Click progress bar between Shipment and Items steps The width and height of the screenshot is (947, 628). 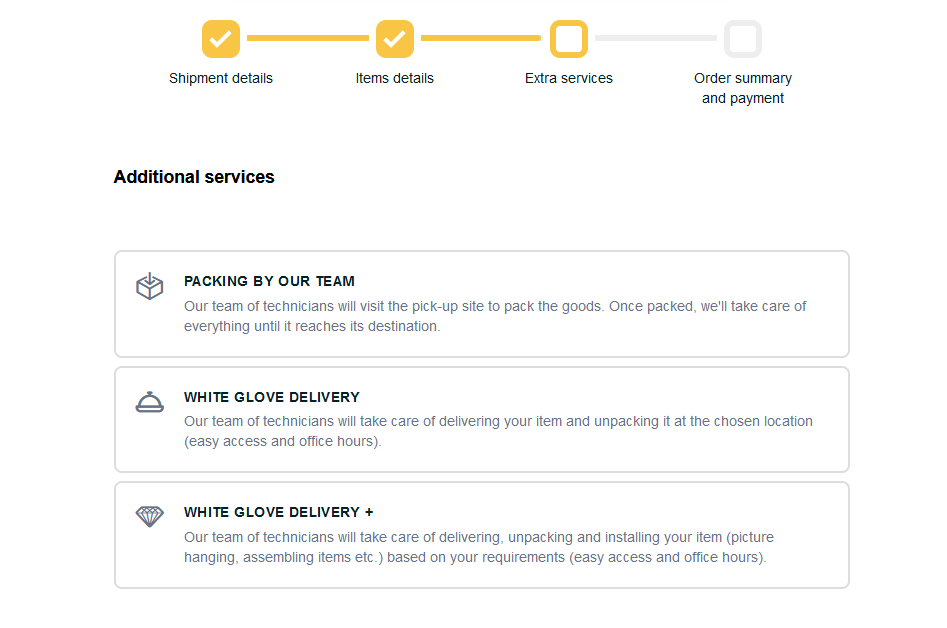pos(308,39)
